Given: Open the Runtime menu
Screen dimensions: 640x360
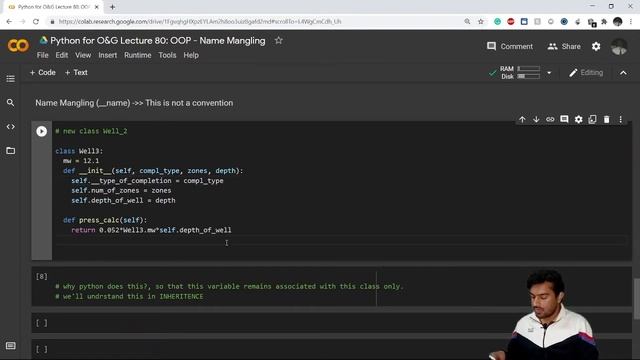Looking at the screenshot, I should 138,55.
